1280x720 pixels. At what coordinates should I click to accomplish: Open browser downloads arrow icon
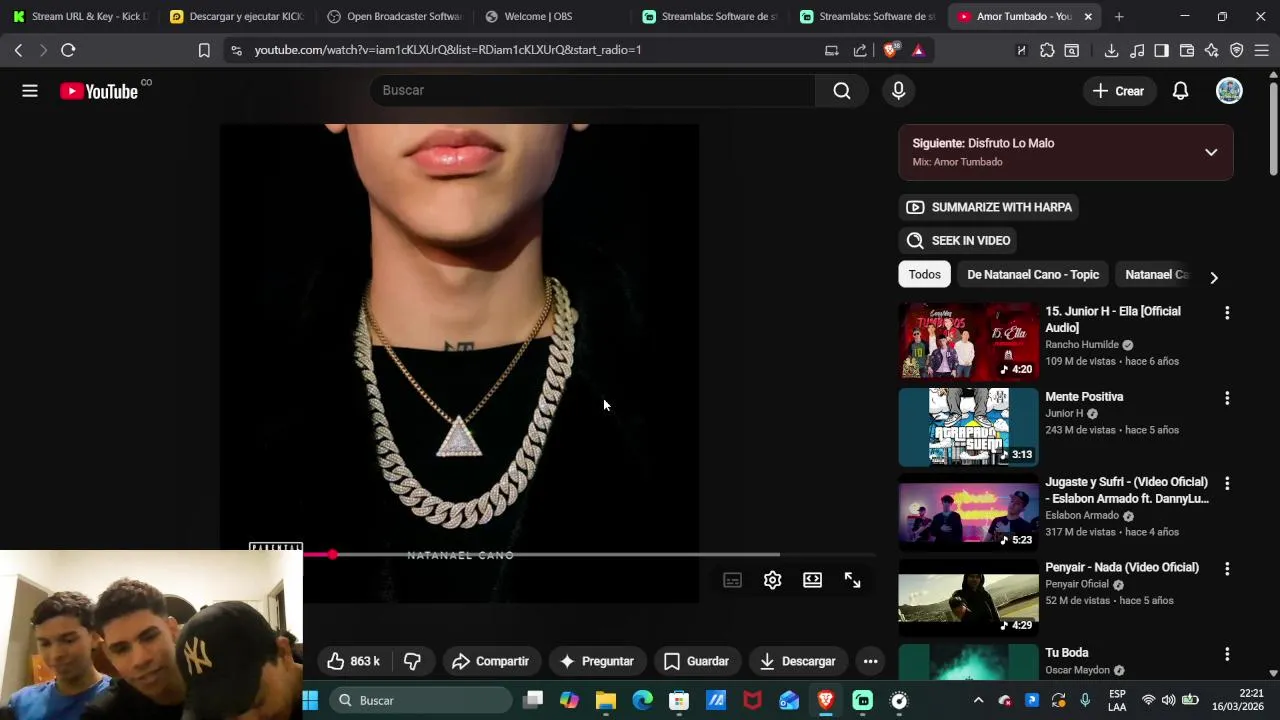click(x=1111, y=50)
